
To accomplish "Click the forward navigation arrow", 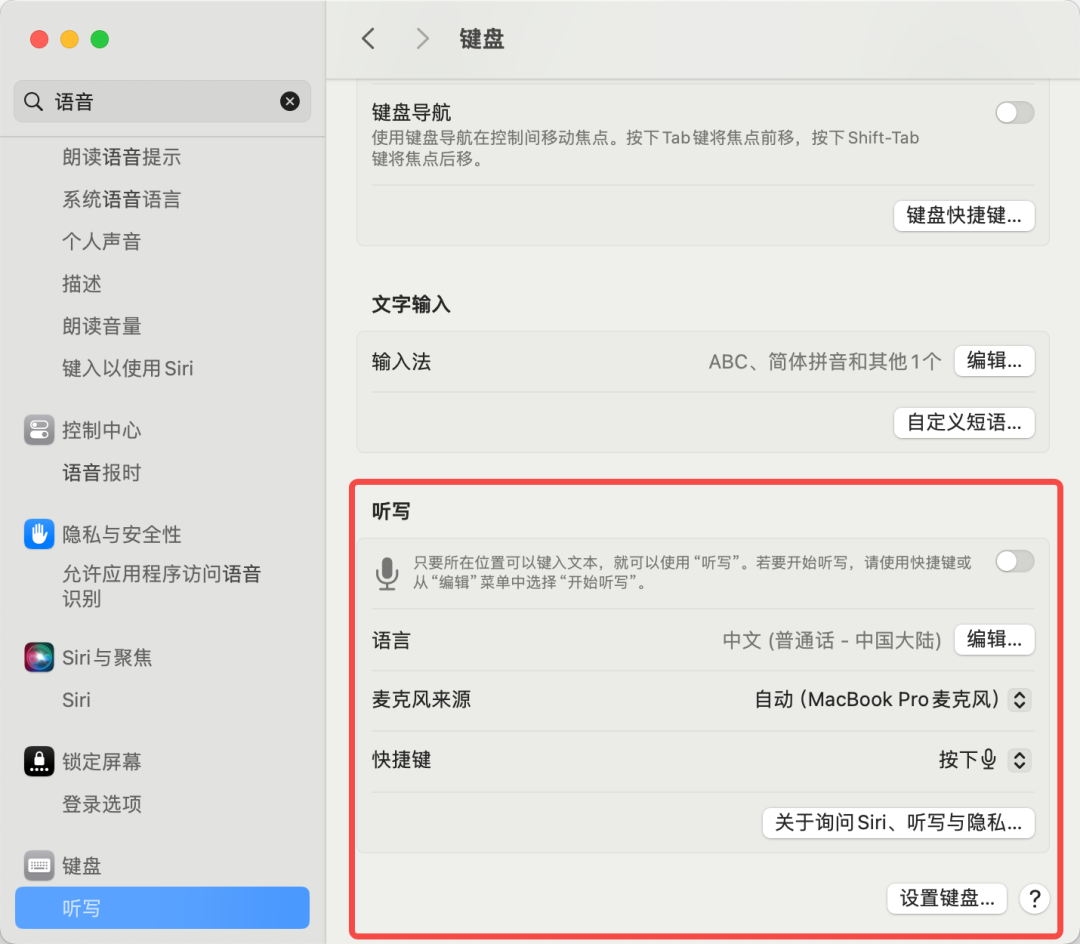I will point(421,38).
